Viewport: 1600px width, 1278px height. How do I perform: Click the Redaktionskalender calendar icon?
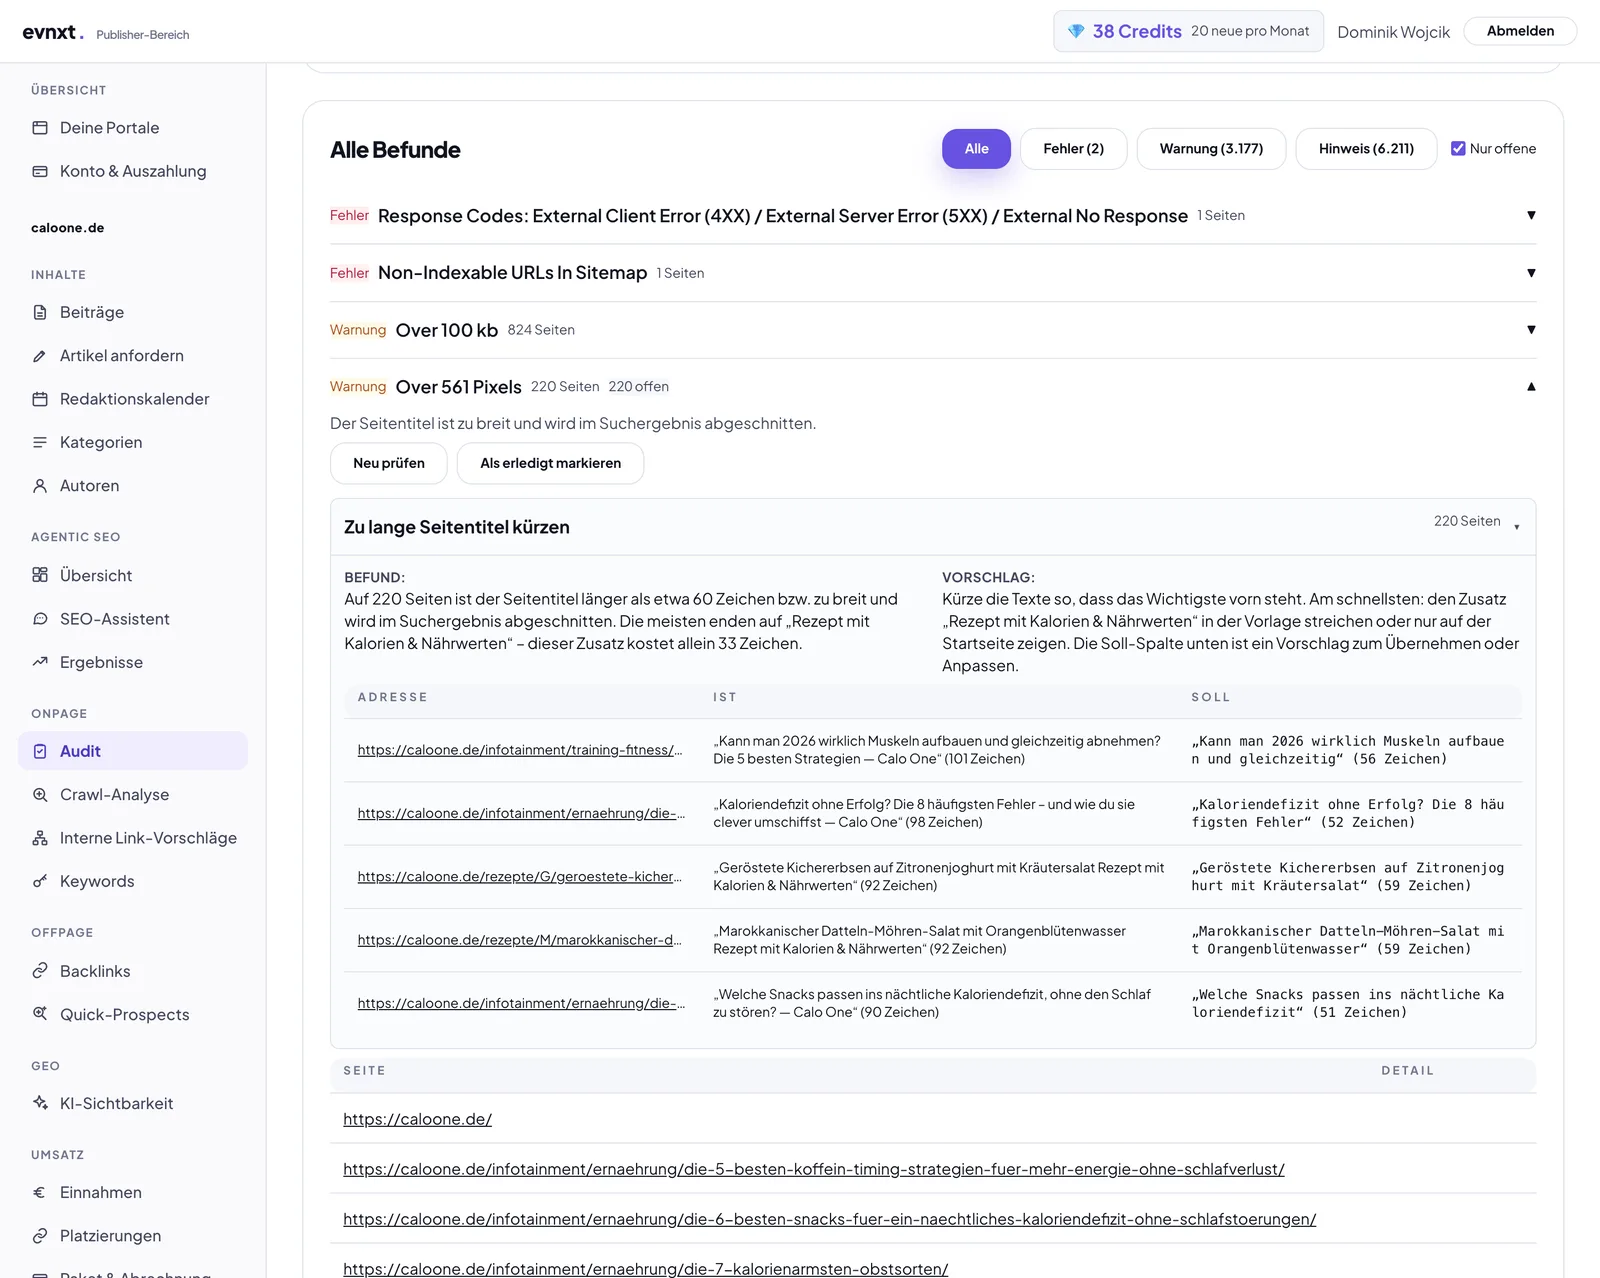[x=40, y=399]
